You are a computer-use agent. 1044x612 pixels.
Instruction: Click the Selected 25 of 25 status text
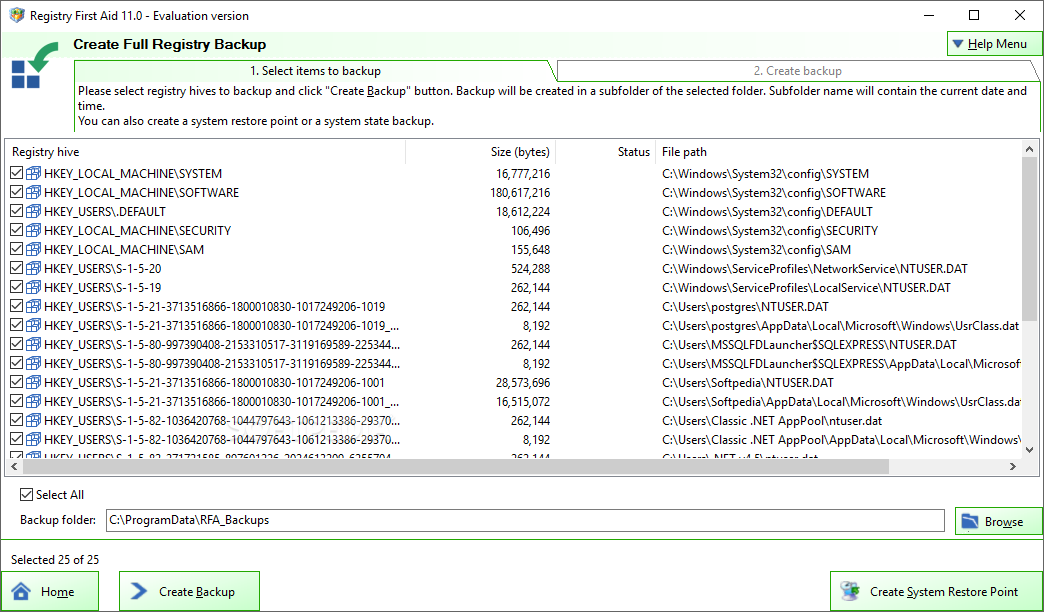[x=55, y=559]
